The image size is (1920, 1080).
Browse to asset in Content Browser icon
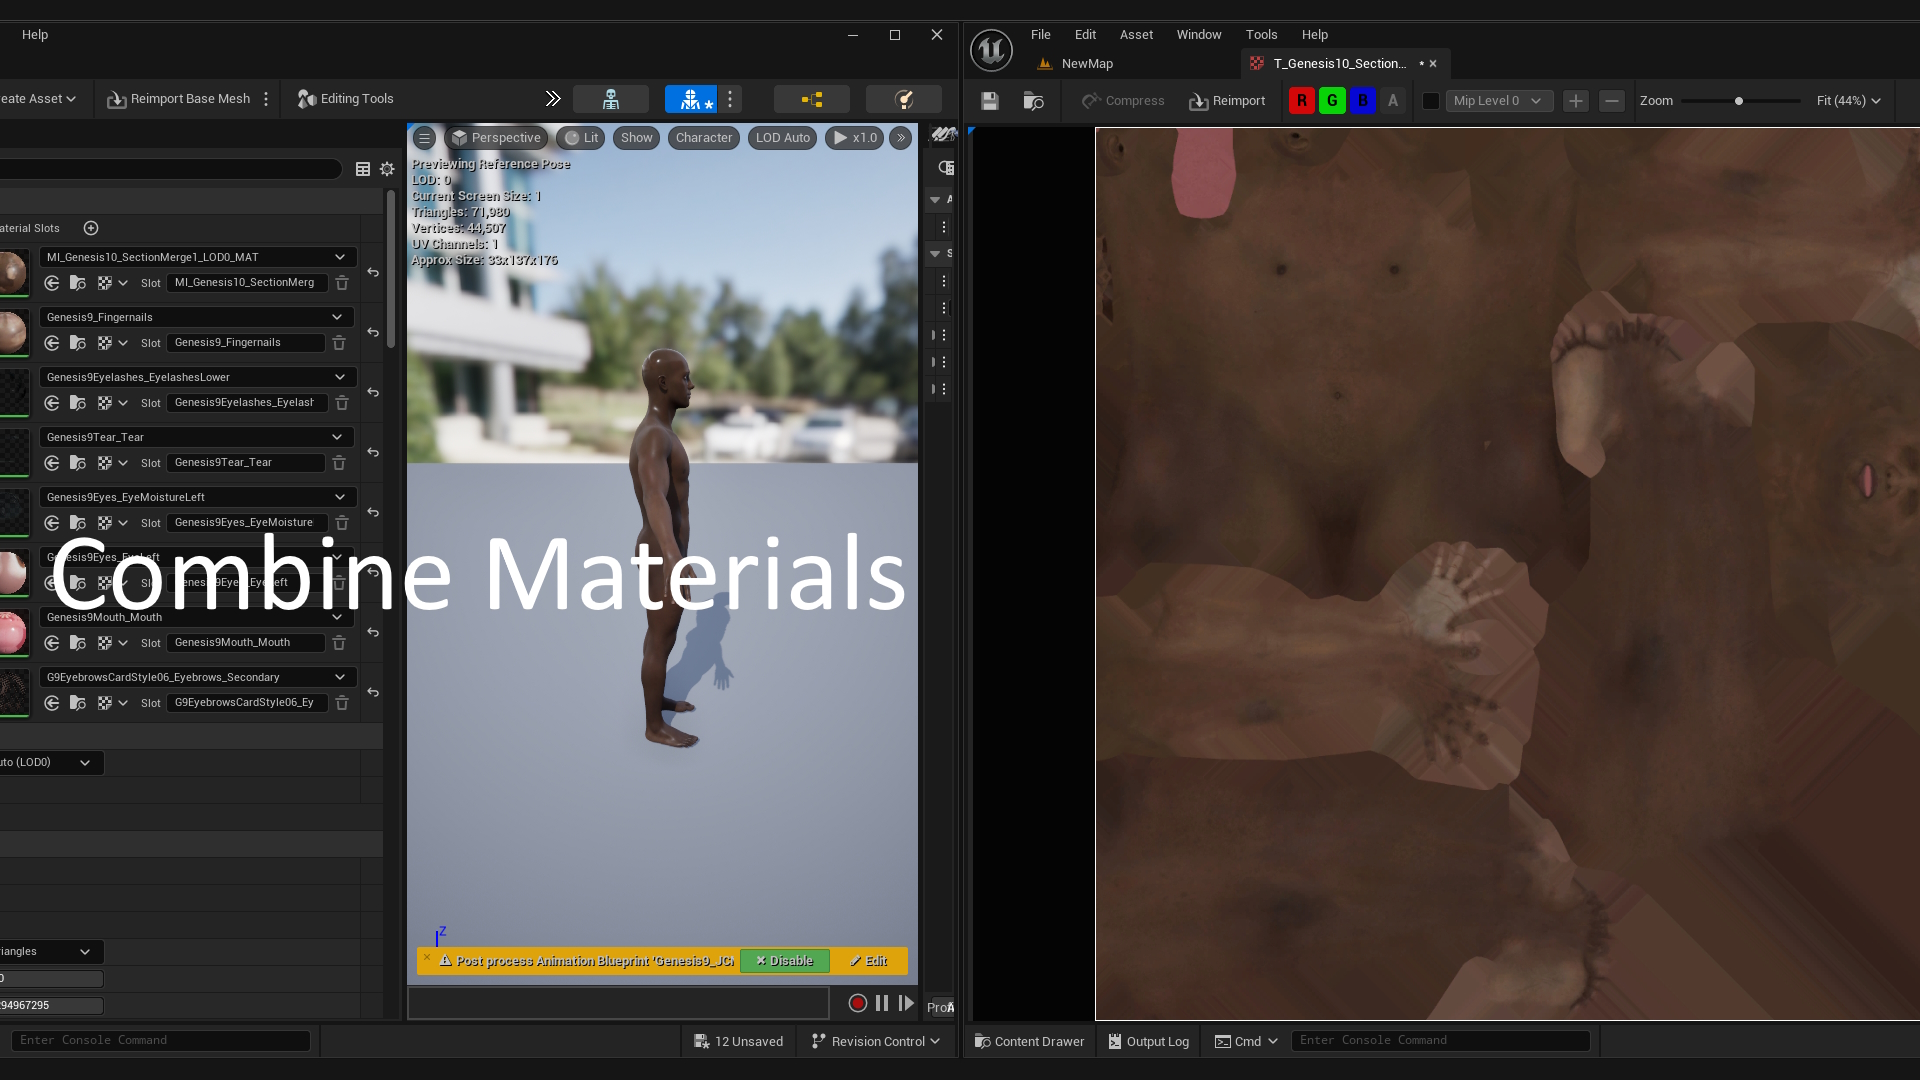tap(1034, 101)
